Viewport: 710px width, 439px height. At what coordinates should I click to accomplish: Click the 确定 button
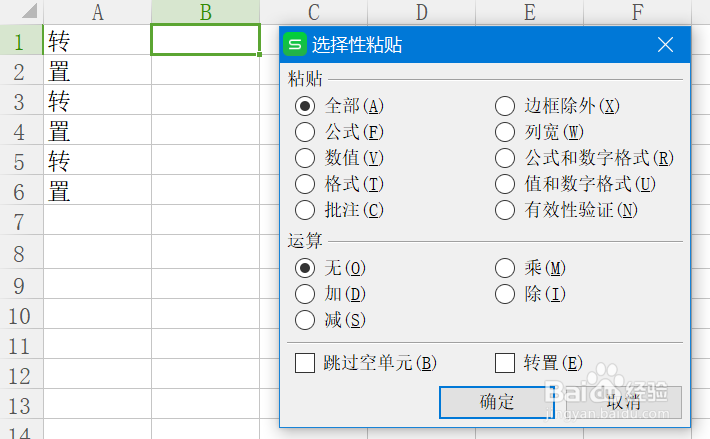pos(497,402)
